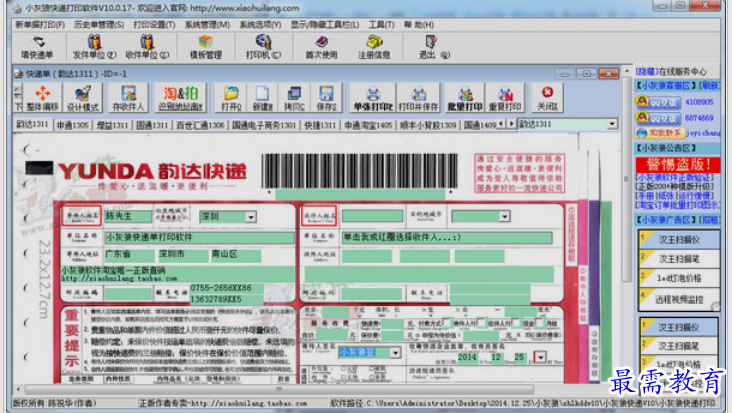Switch to the 申通淘宝1405 tab
Viewport: 732px width, 413px height.
point(368,125)
